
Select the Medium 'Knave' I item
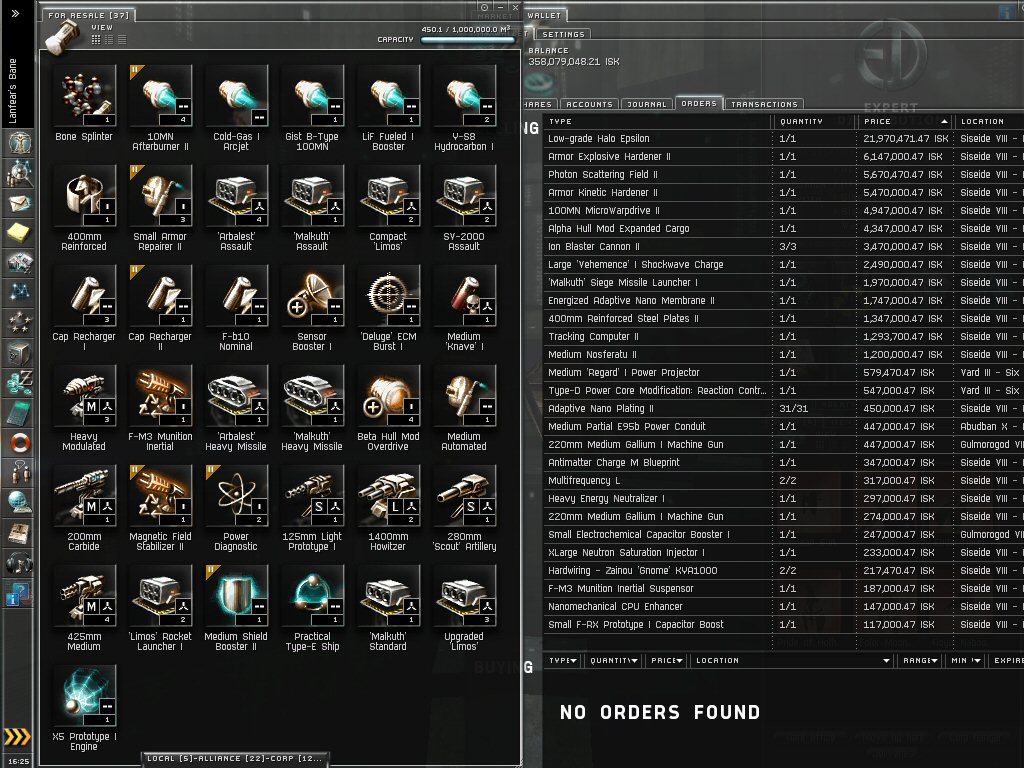point(464,308)
